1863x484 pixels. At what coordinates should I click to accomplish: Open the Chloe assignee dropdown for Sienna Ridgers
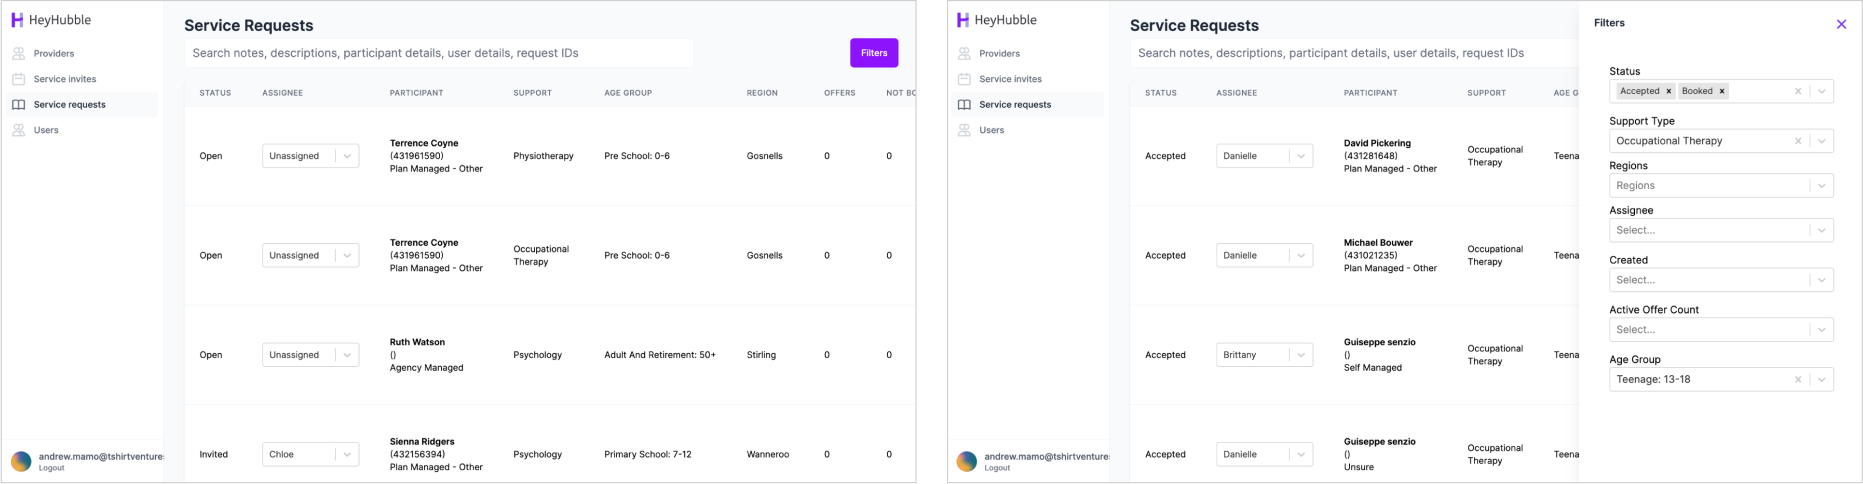coord(310,454)
